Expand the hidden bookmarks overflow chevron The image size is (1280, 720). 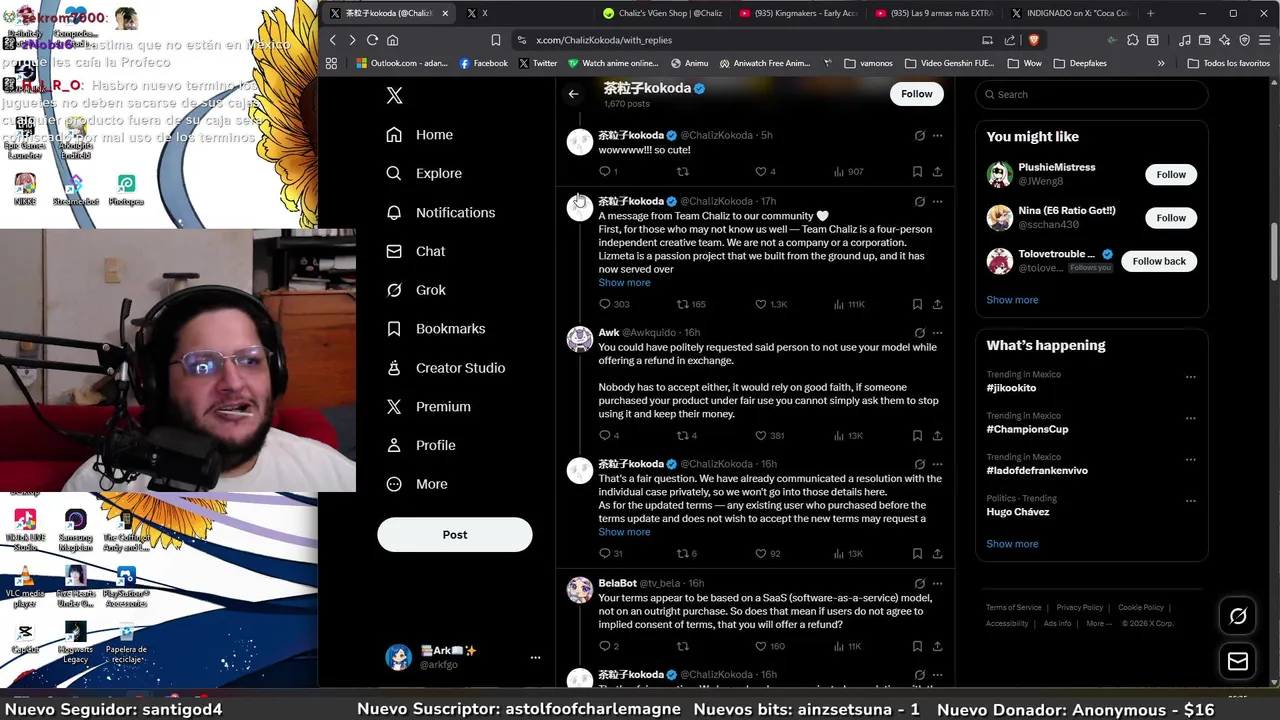(x=1161, y=63)
